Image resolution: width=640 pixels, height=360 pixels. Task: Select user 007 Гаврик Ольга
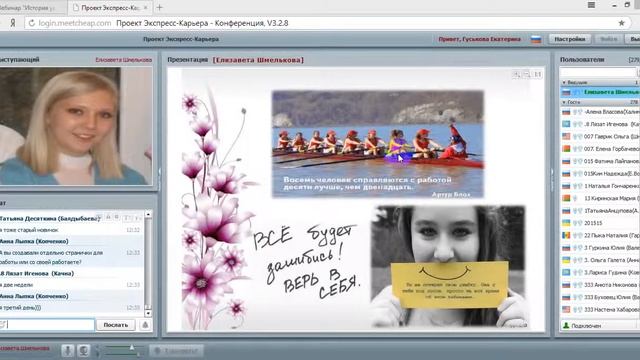pyautogui.click(x=600, y=136)
